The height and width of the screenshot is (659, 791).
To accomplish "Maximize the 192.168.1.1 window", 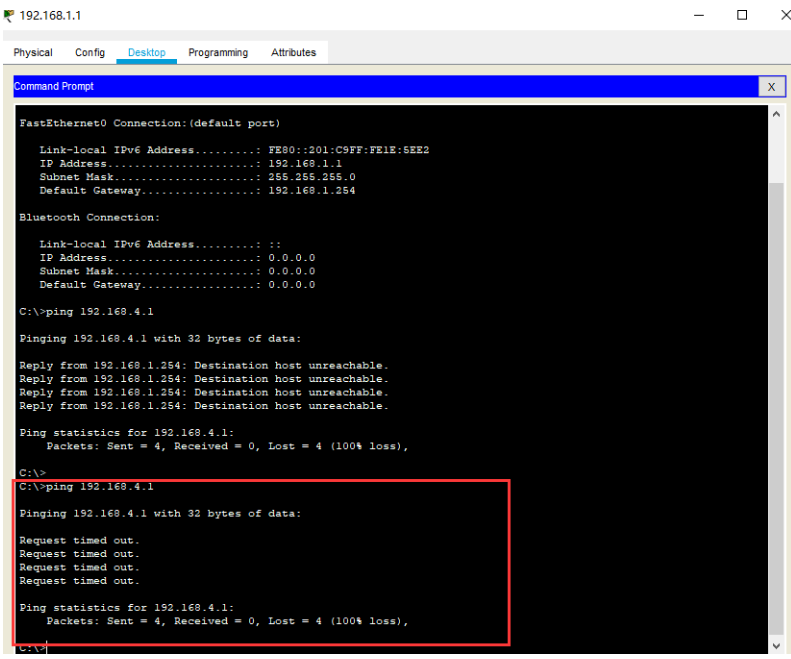I will tap(742, 15).
